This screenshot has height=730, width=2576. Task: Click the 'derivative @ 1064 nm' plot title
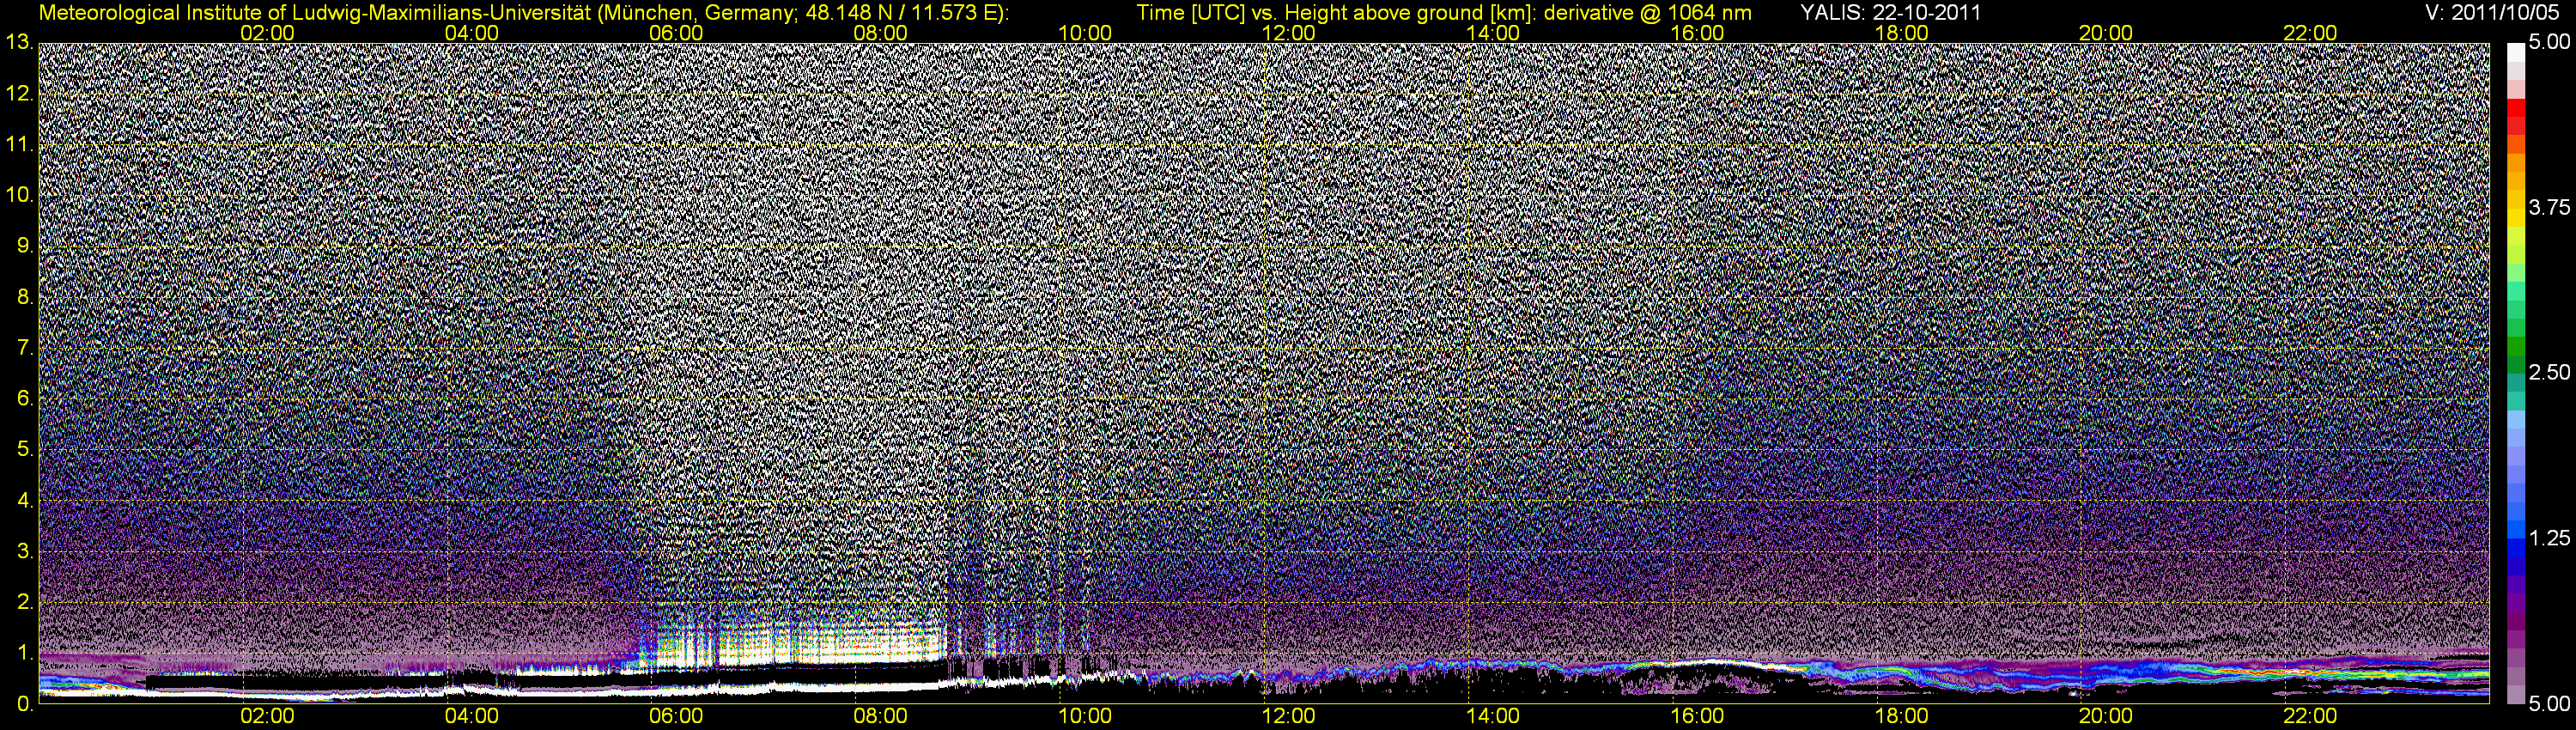(1647, 13)
